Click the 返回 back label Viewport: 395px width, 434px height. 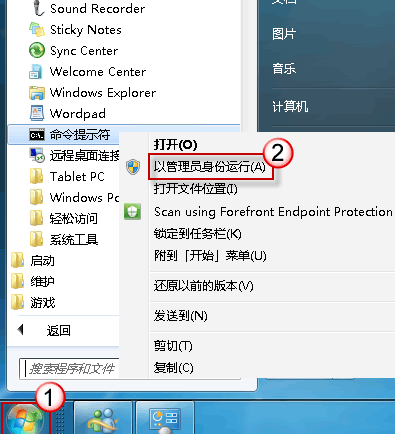tap(59, 330)
